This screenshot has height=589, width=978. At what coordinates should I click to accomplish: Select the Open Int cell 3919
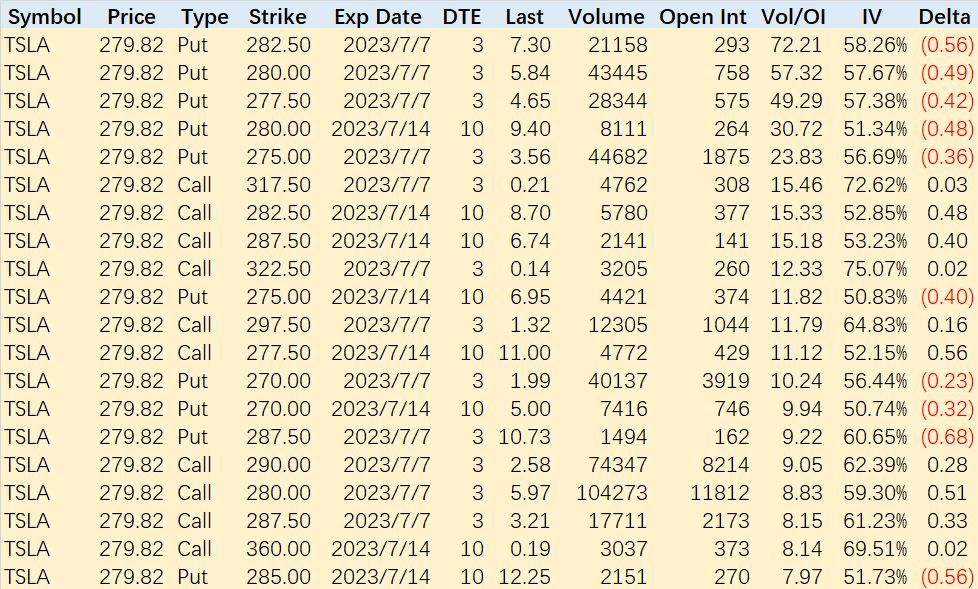(726, 381)
